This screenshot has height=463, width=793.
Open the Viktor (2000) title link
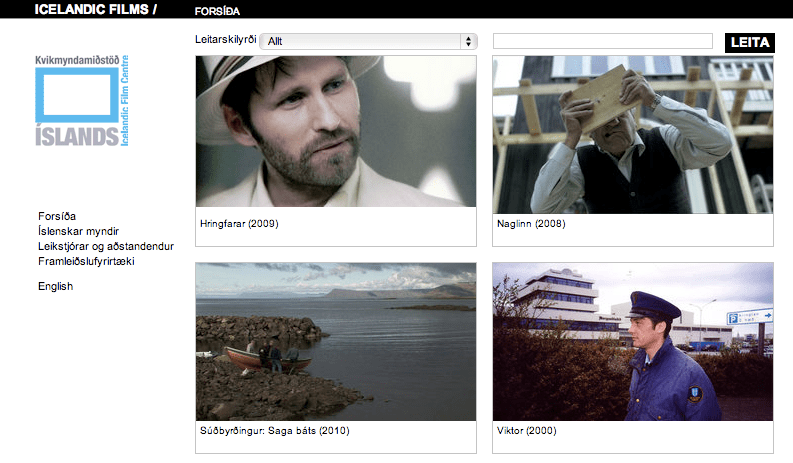click(x=526, y=431)
